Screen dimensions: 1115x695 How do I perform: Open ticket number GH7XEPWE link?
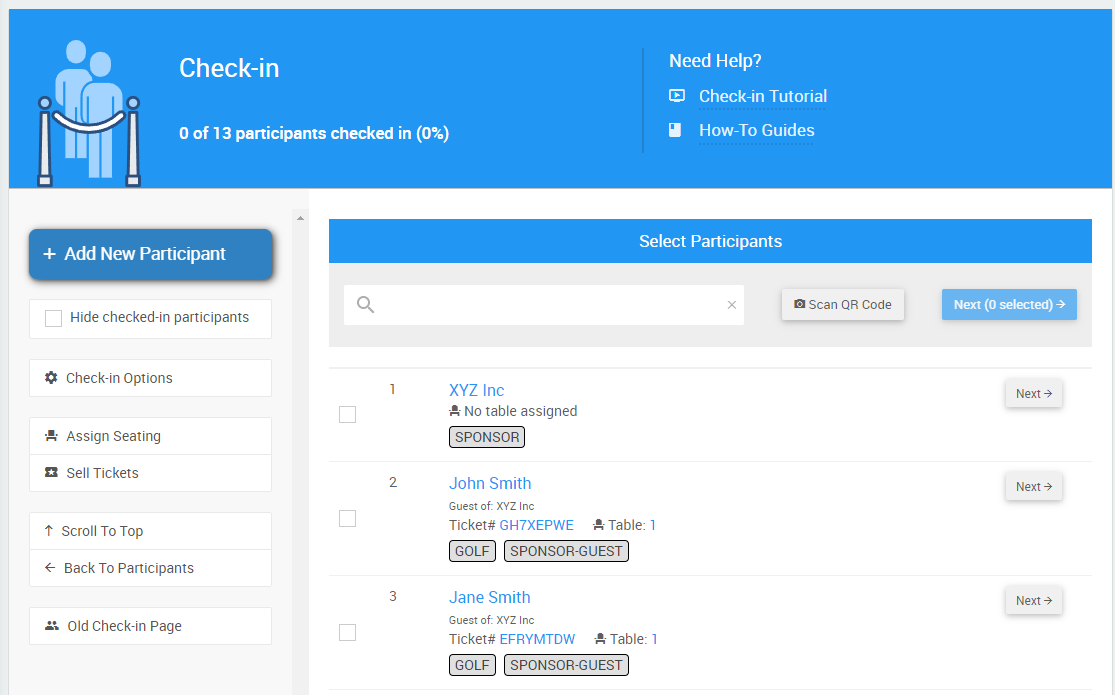(x=536, y=525)
